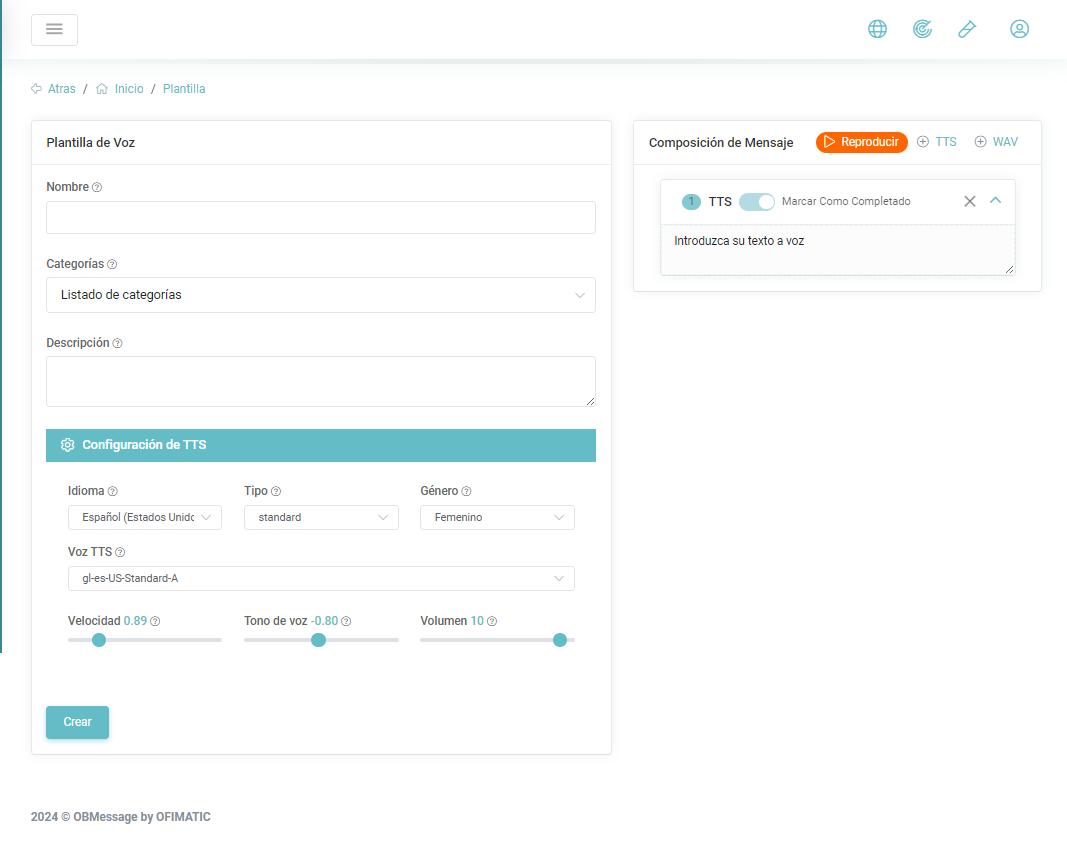
Task: Toggle Marcar Como Completado switch
Action: click(757, 201)
